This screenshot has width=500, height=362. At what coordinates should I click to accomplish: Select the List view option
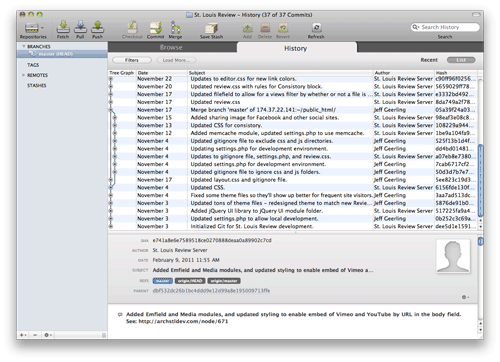461,60
